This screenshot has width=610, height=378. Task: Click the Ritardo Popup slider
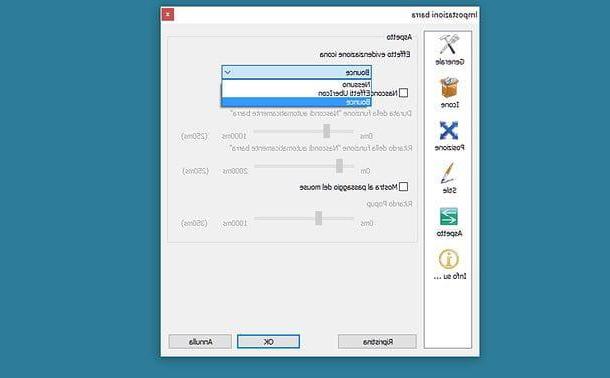coord(304,218)
